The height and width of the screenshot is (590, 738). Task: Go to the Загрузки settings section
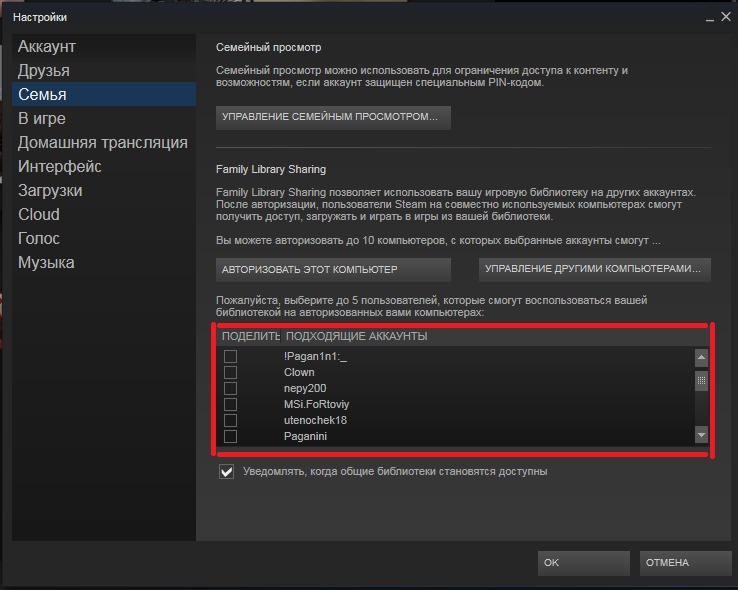[104, 190]
